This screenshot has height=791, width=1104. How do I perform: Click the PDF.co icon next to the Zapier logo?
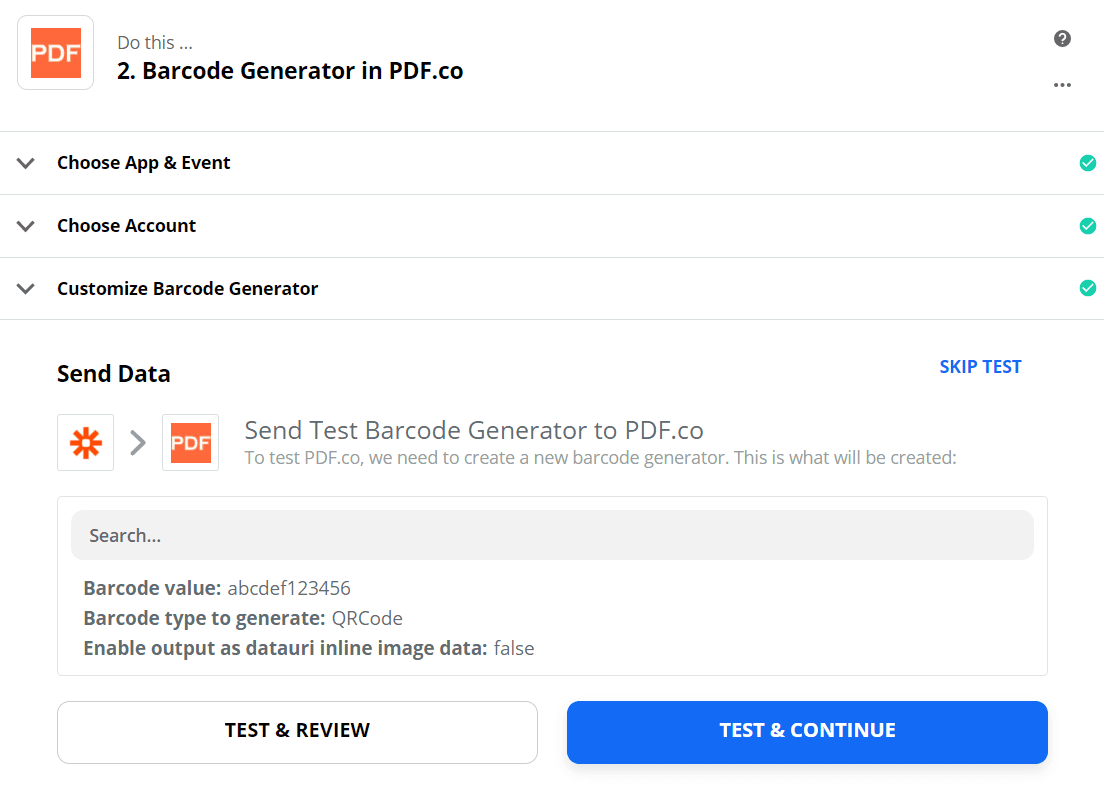tap(190, 442)
